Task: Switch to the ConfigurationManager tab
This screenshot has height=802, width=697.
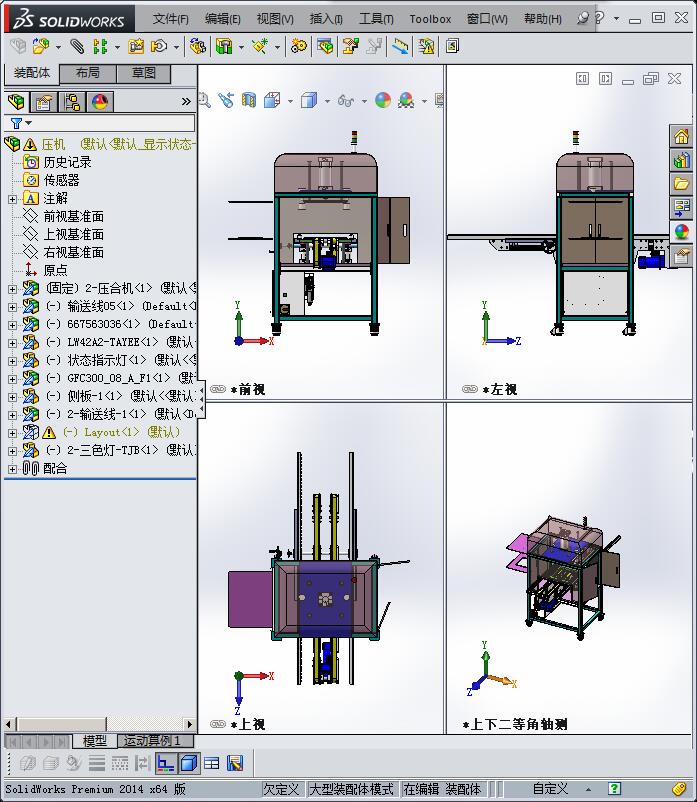Action: coord(72,102)
